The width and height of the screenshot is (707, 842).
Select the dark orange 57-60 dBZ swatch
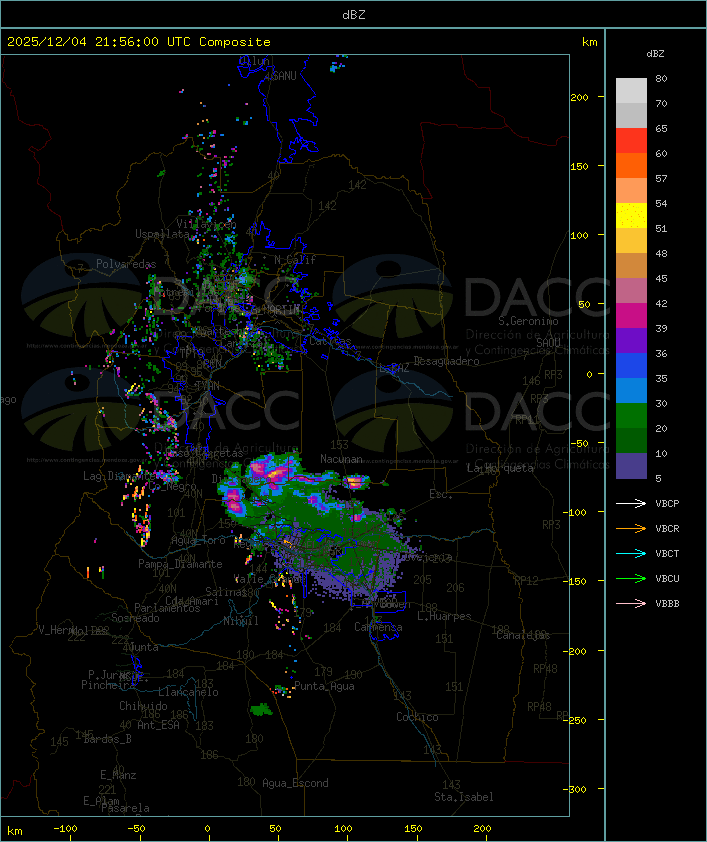[631, 165]
